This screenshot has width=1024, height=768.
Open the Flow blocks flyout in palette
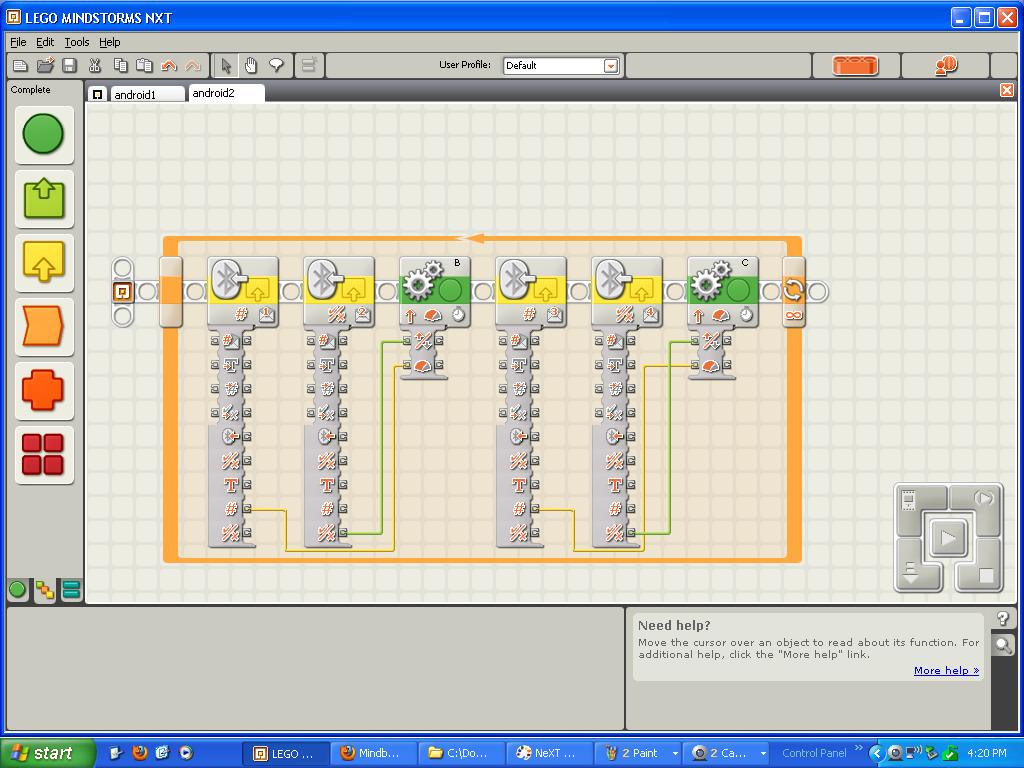tap(43, 326)
